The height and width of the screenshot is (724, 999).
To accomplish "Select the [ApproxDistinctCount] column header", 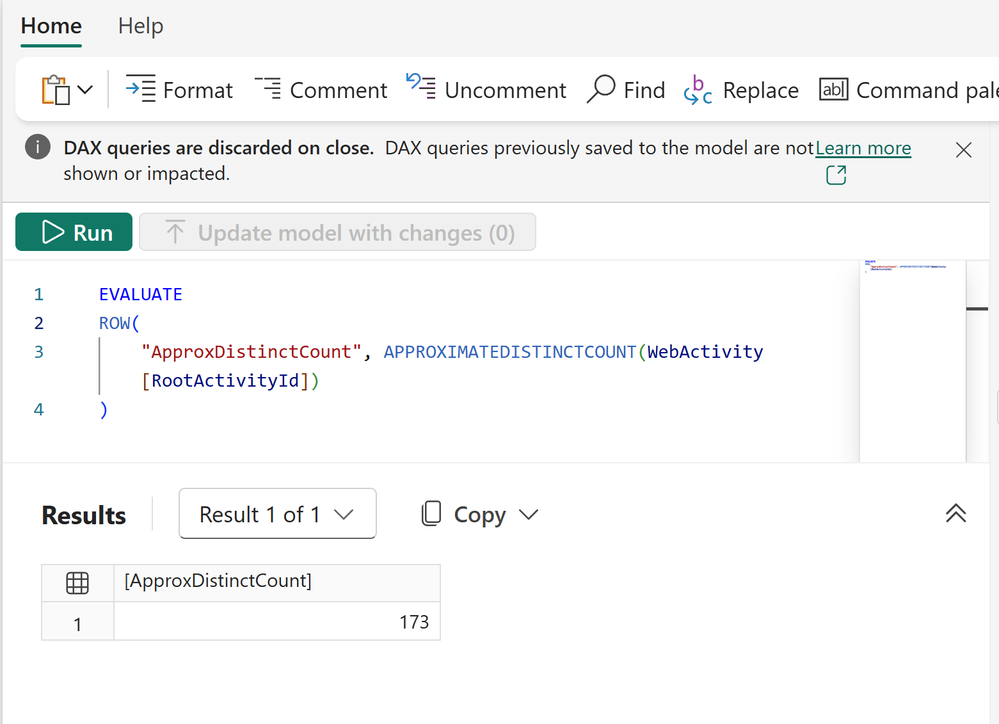I will [277, 582].
